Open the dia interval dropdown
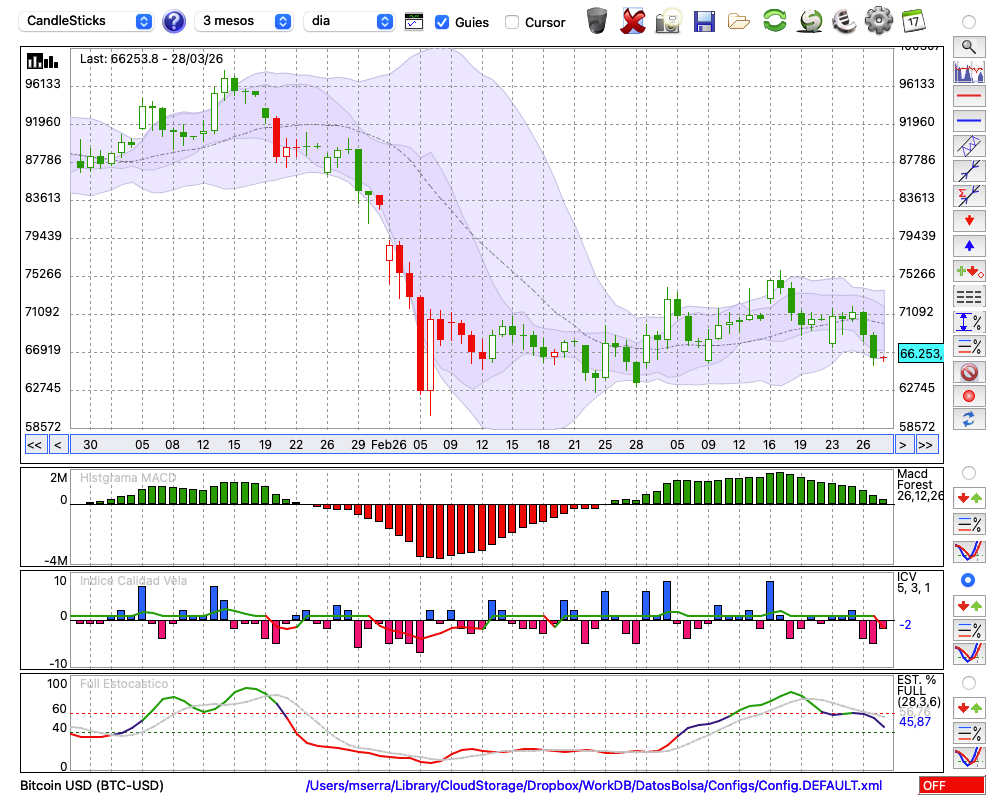 [x=350, y=21]
